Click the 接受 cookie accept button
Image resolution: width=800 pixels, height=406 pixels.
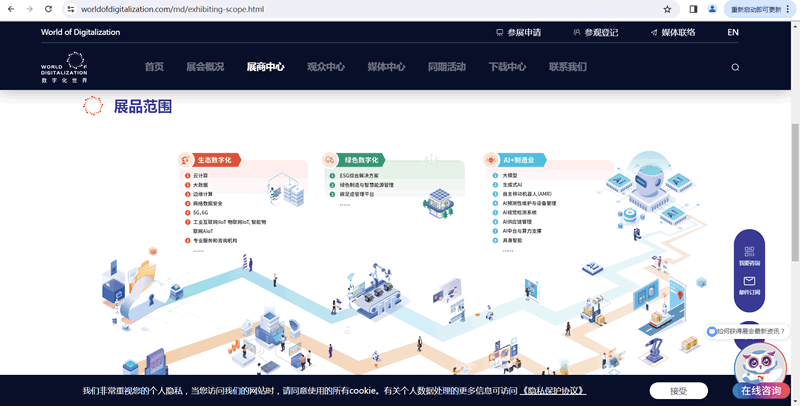[678, 391]
